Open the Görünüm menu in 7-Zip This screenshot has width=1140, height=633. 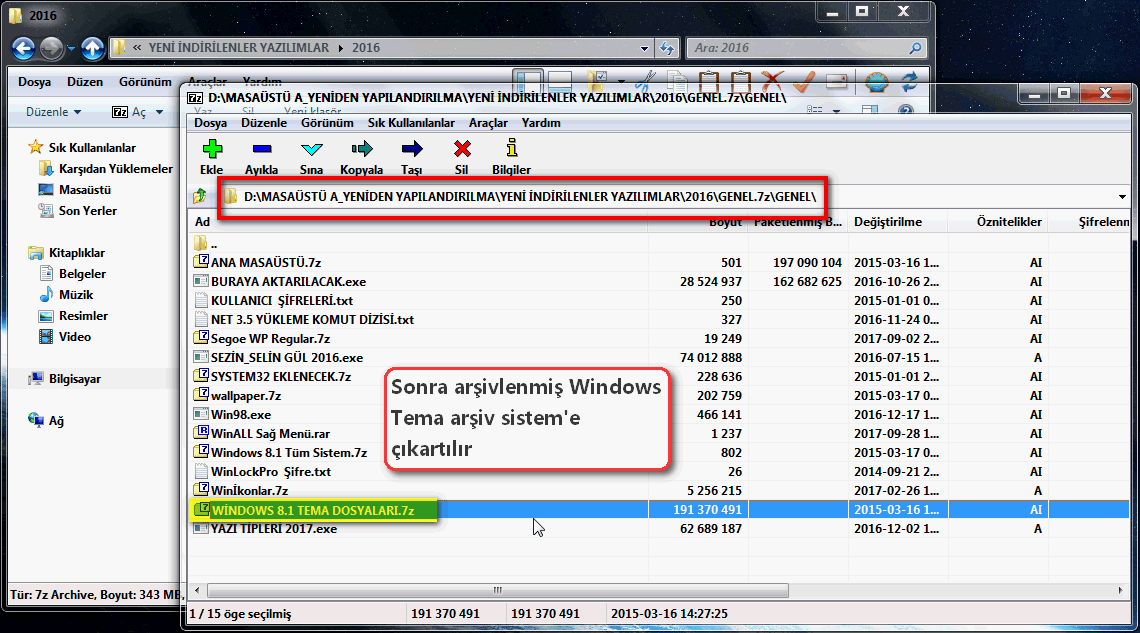[x=327, y=123]
